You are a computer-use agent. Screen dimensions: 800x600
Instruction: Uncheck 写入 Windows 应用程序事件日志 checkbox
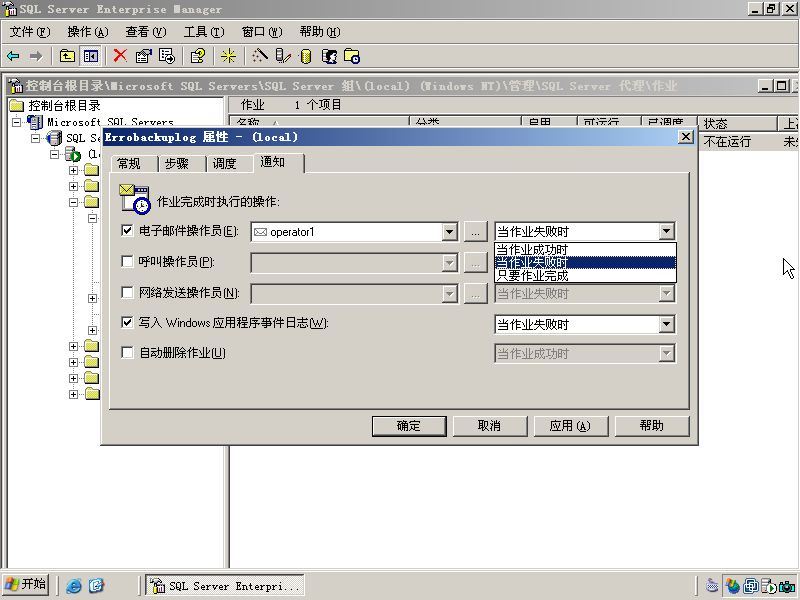click(127, 322)
